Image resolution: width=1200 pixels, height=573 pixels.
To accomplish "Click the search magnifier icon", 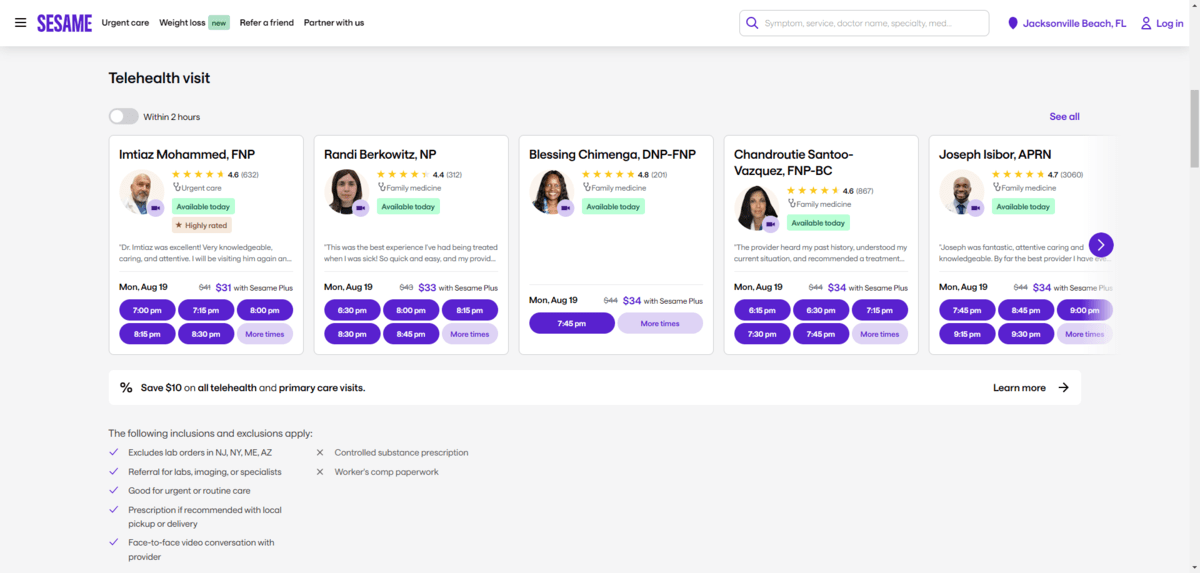I will pyautogui.click(x=752, y=23).
